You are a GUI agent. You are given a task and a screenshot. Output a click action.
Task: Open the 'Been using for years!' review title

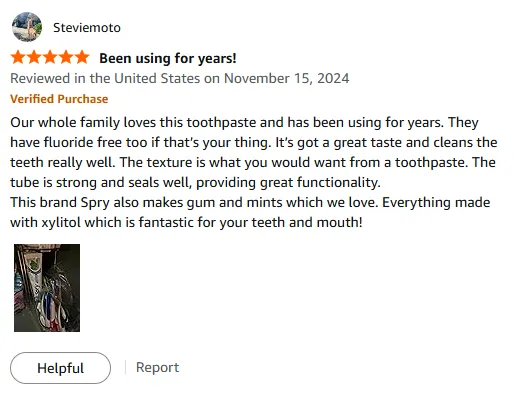tap(168, 58)
